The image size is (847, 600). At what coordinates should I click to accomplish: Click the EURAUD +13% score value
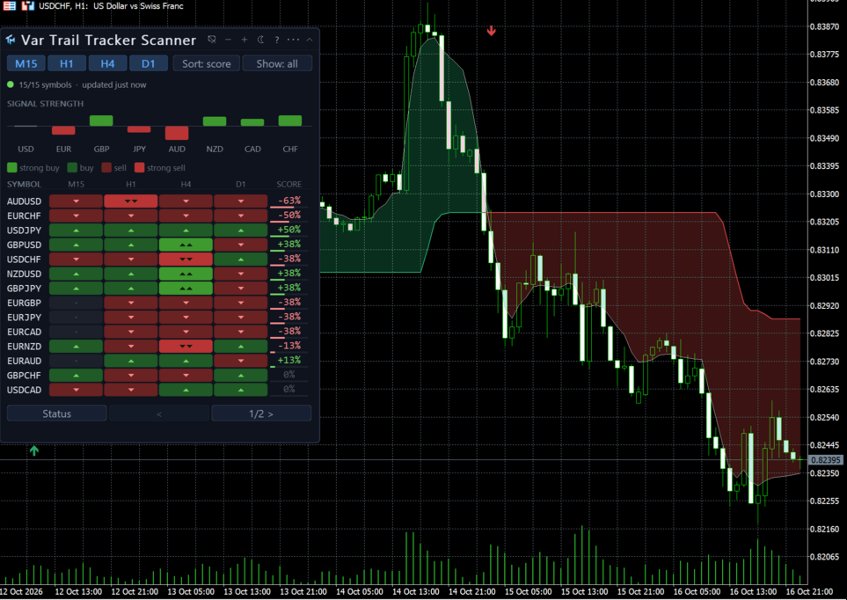(x=290, y=360)
